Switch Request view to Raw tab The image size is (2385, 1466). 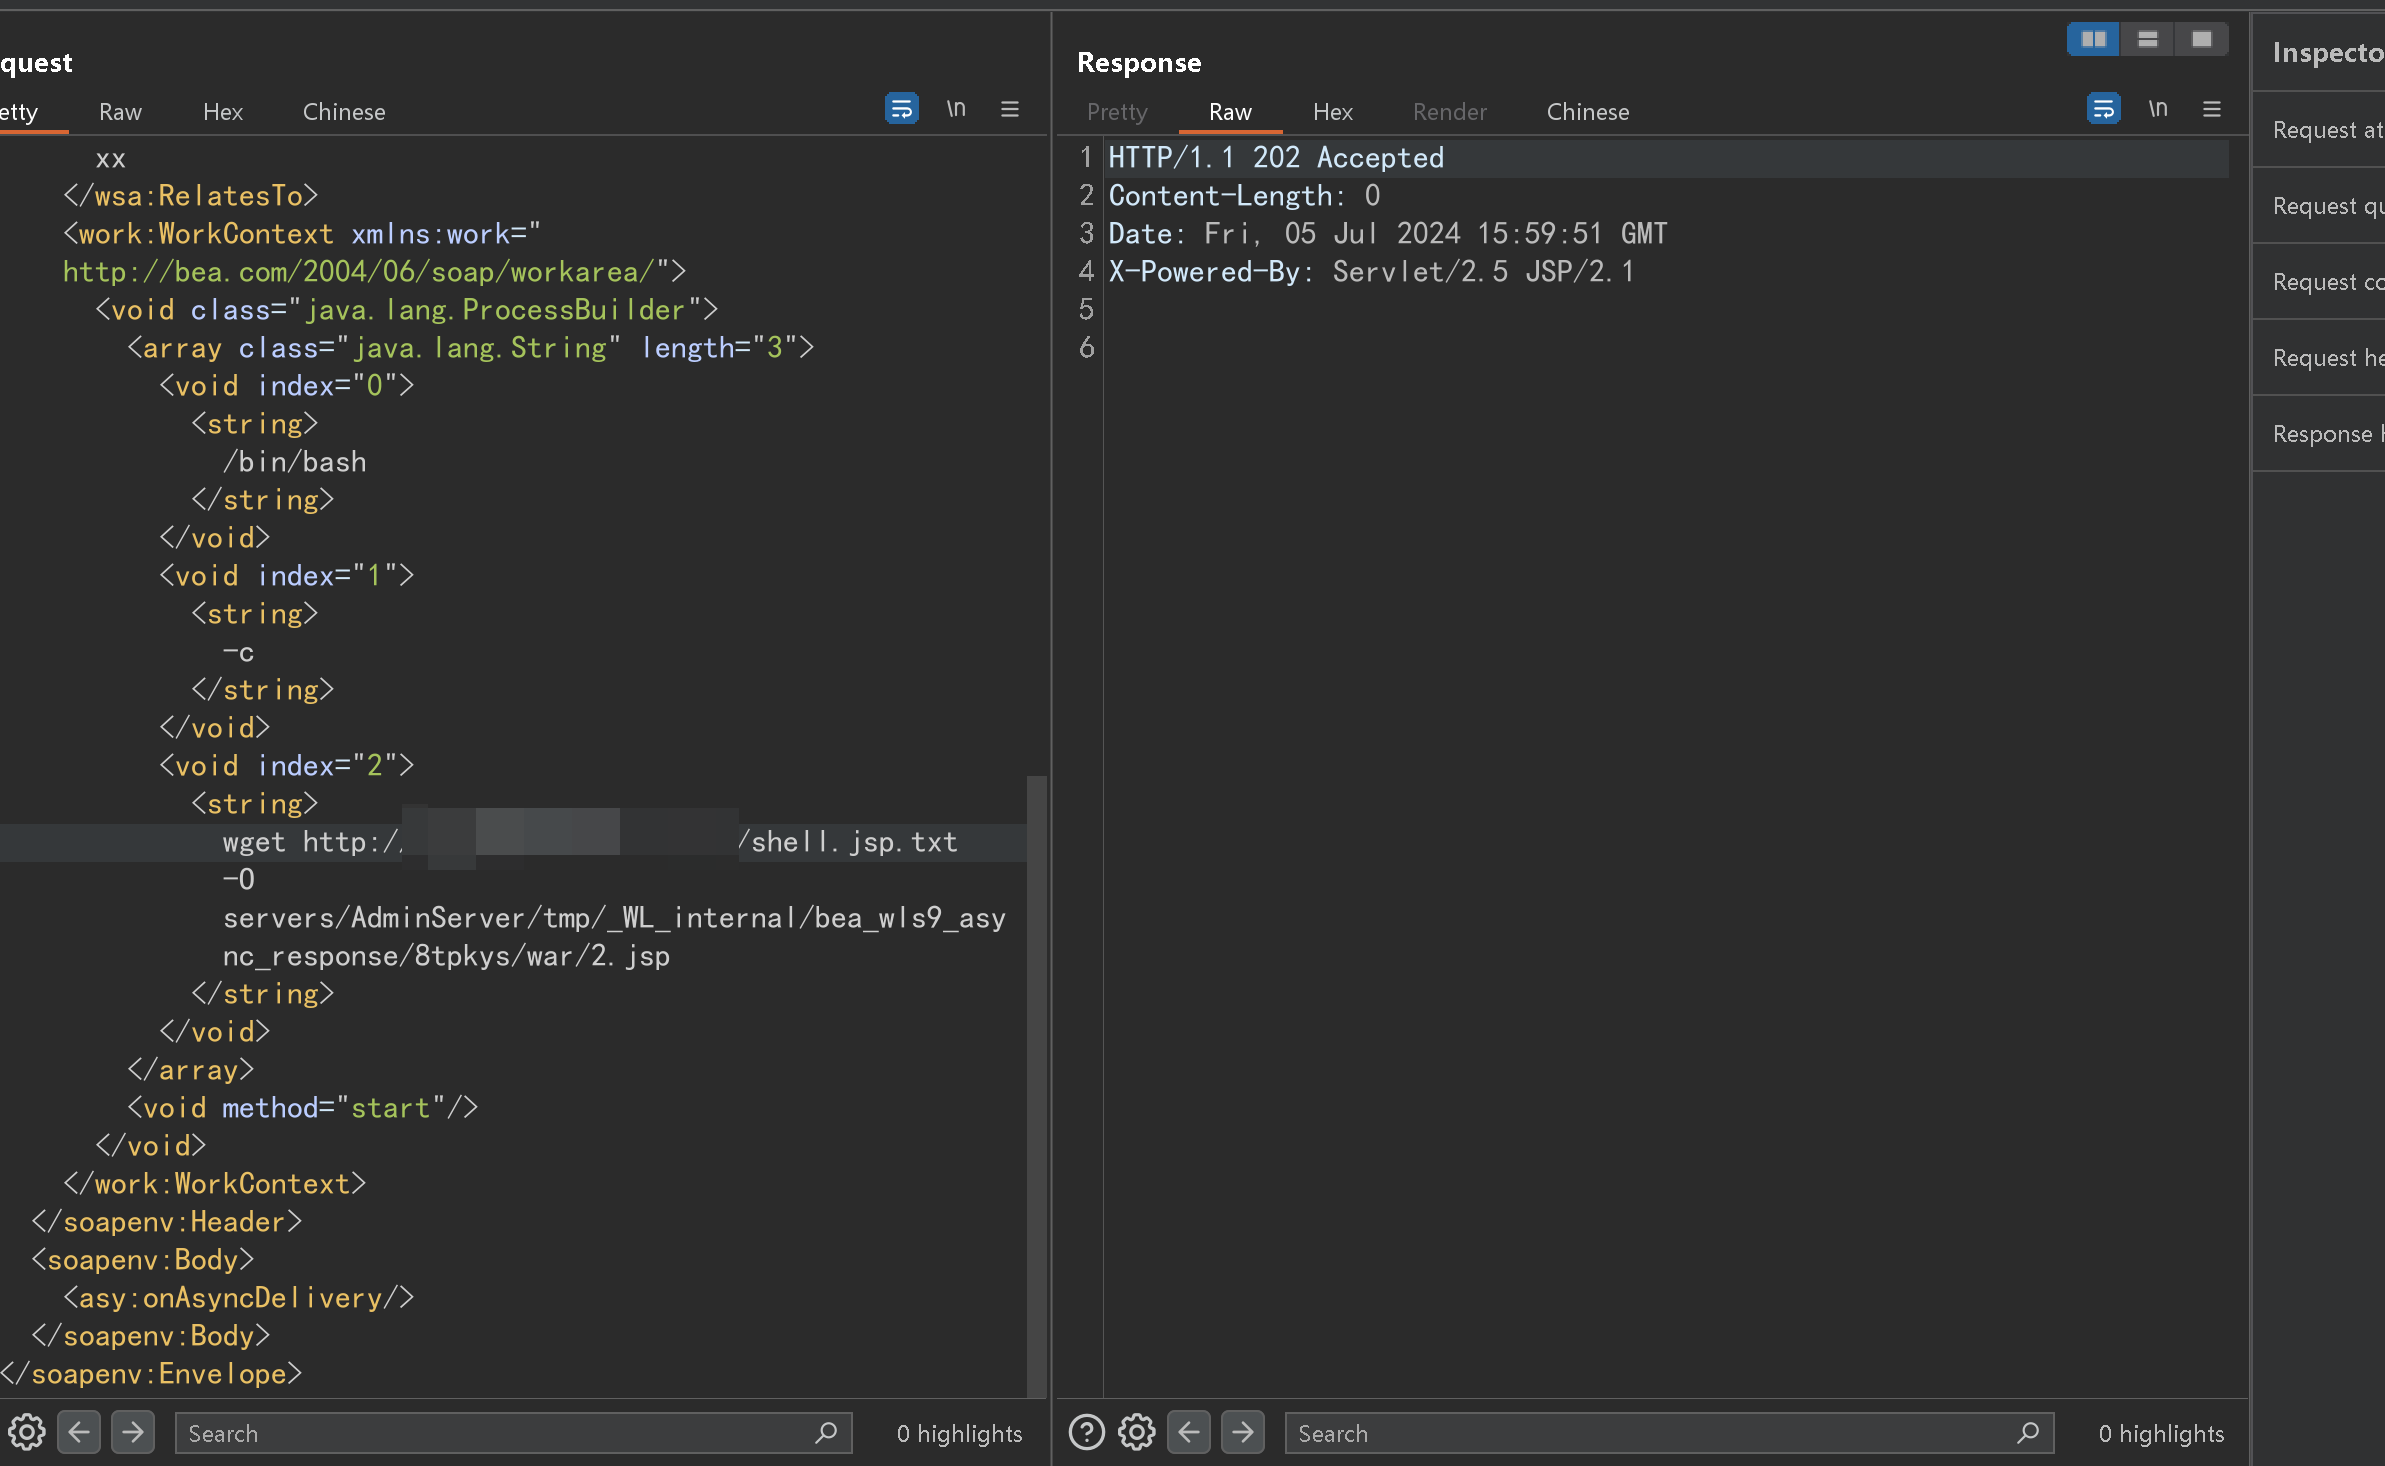[x=120, y=112]
